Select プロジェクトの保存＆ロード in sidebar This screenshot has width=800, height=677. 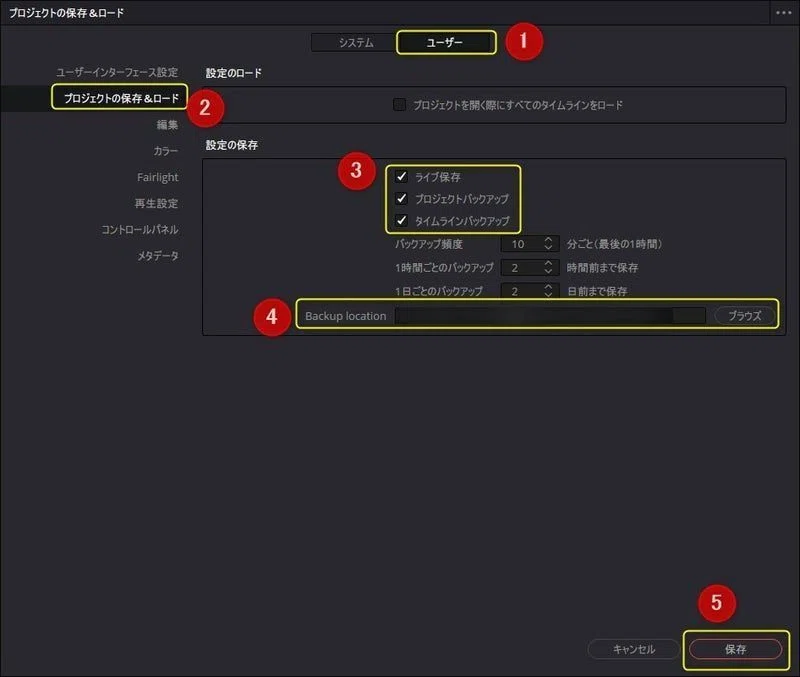click(x=121, y=98)
